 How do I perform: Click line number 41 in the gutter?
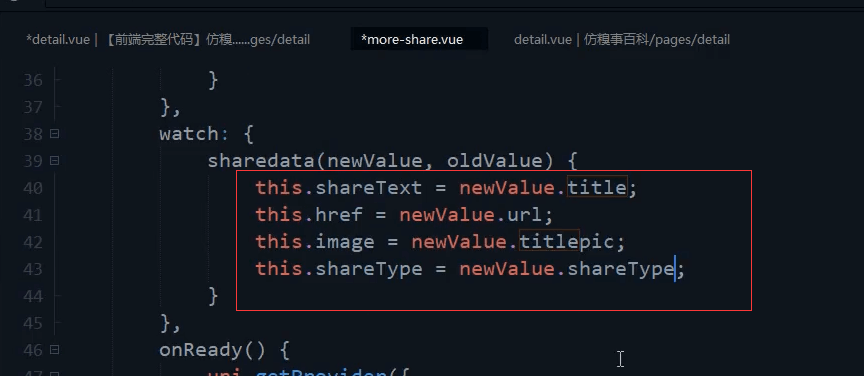click(33, 215)
